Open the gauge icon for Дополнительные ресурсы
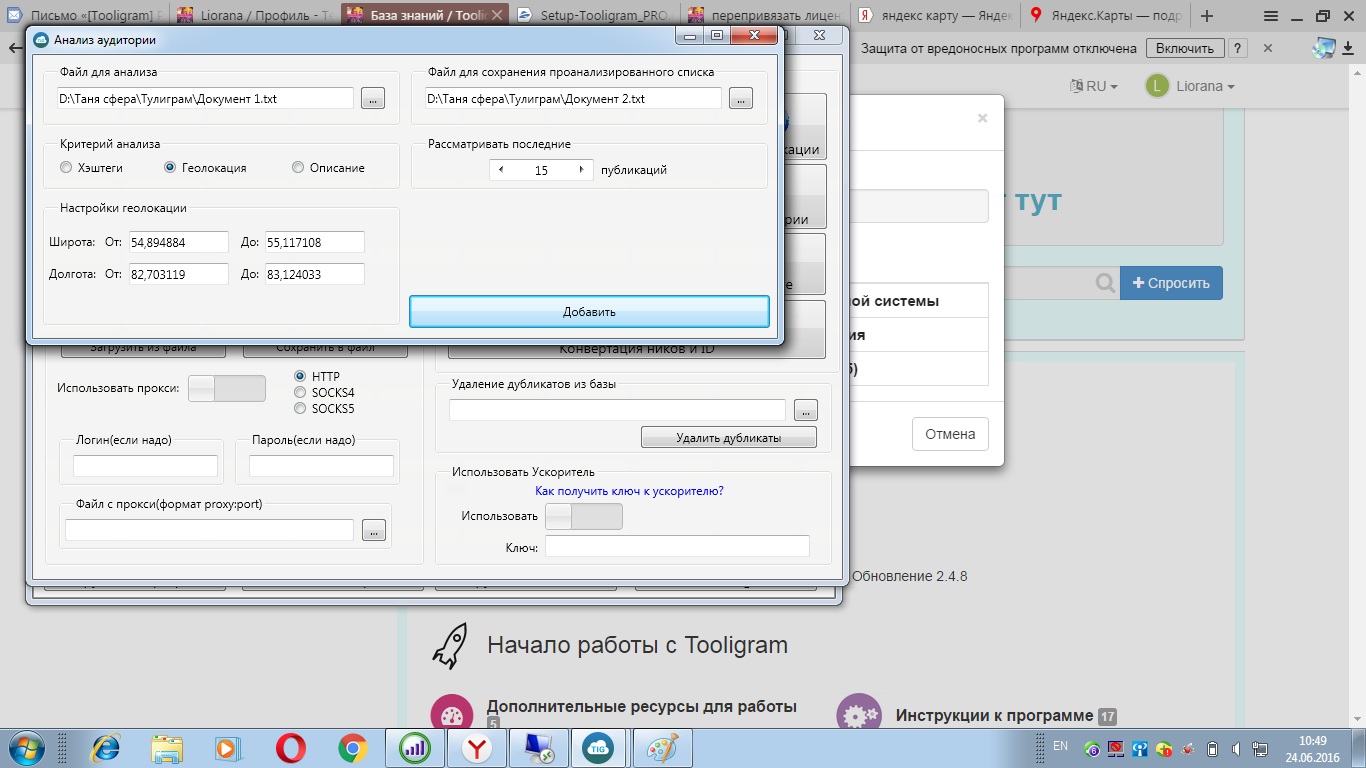Screen dimensions: 1366x768 click(451, 714)
